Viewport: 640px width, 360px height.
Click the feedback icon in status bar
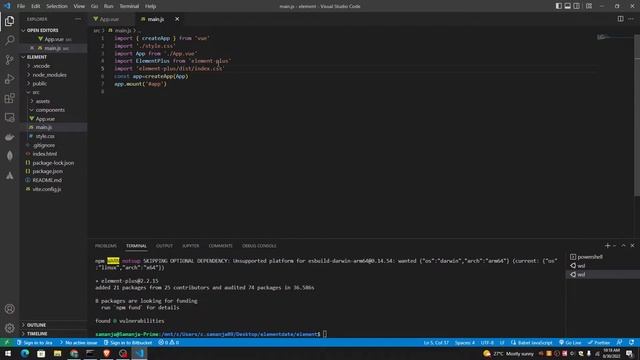tap(620, 342)
